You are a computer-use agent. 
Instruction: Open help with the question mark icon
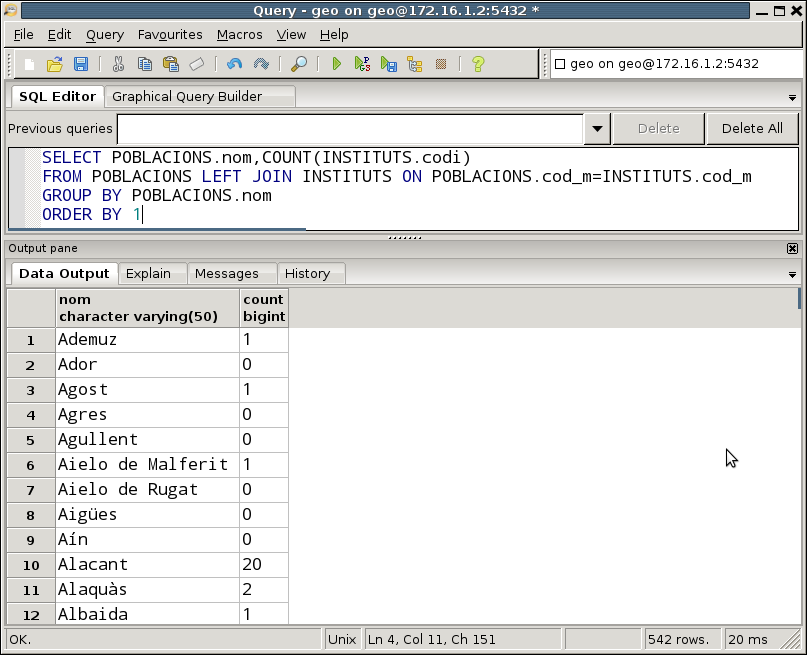coord(478,64)
